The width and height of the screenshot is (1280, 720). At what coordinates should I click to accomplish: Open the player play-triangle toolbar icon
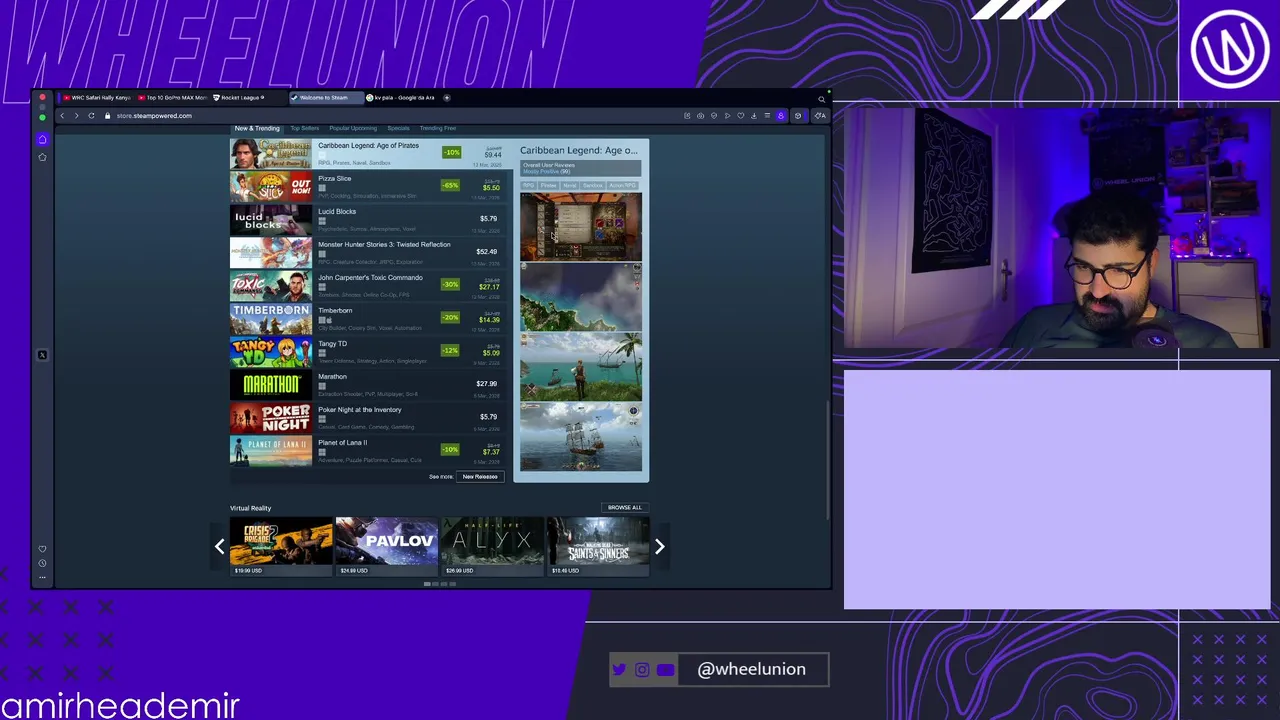[x=727, y=116]
